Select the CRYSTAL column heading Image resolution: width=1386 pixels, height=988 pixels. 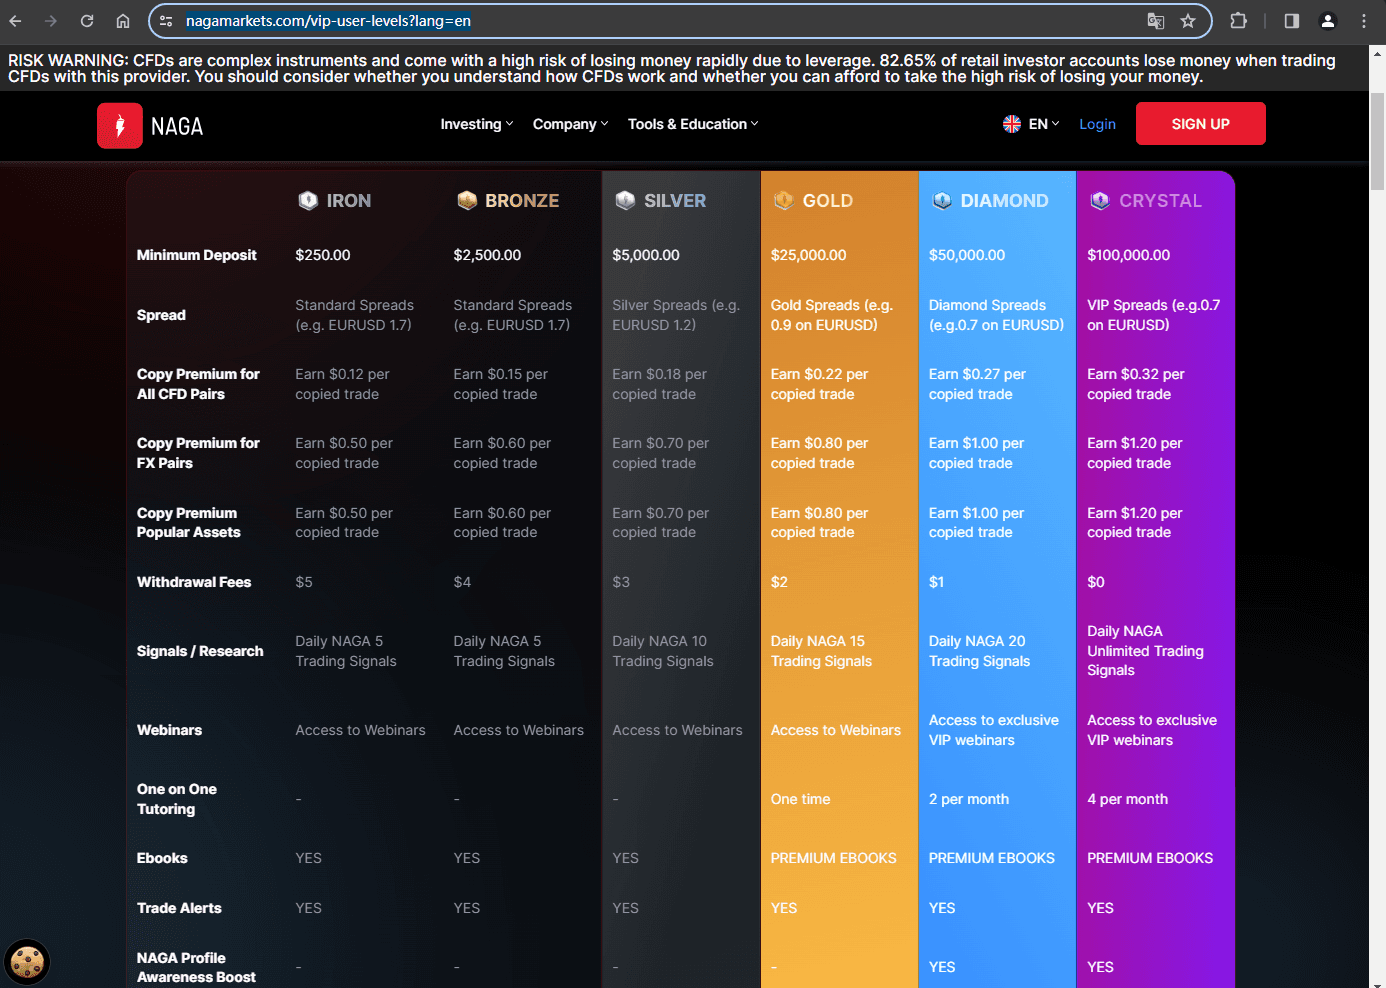pyautogui.click(x=1160, y=201)
